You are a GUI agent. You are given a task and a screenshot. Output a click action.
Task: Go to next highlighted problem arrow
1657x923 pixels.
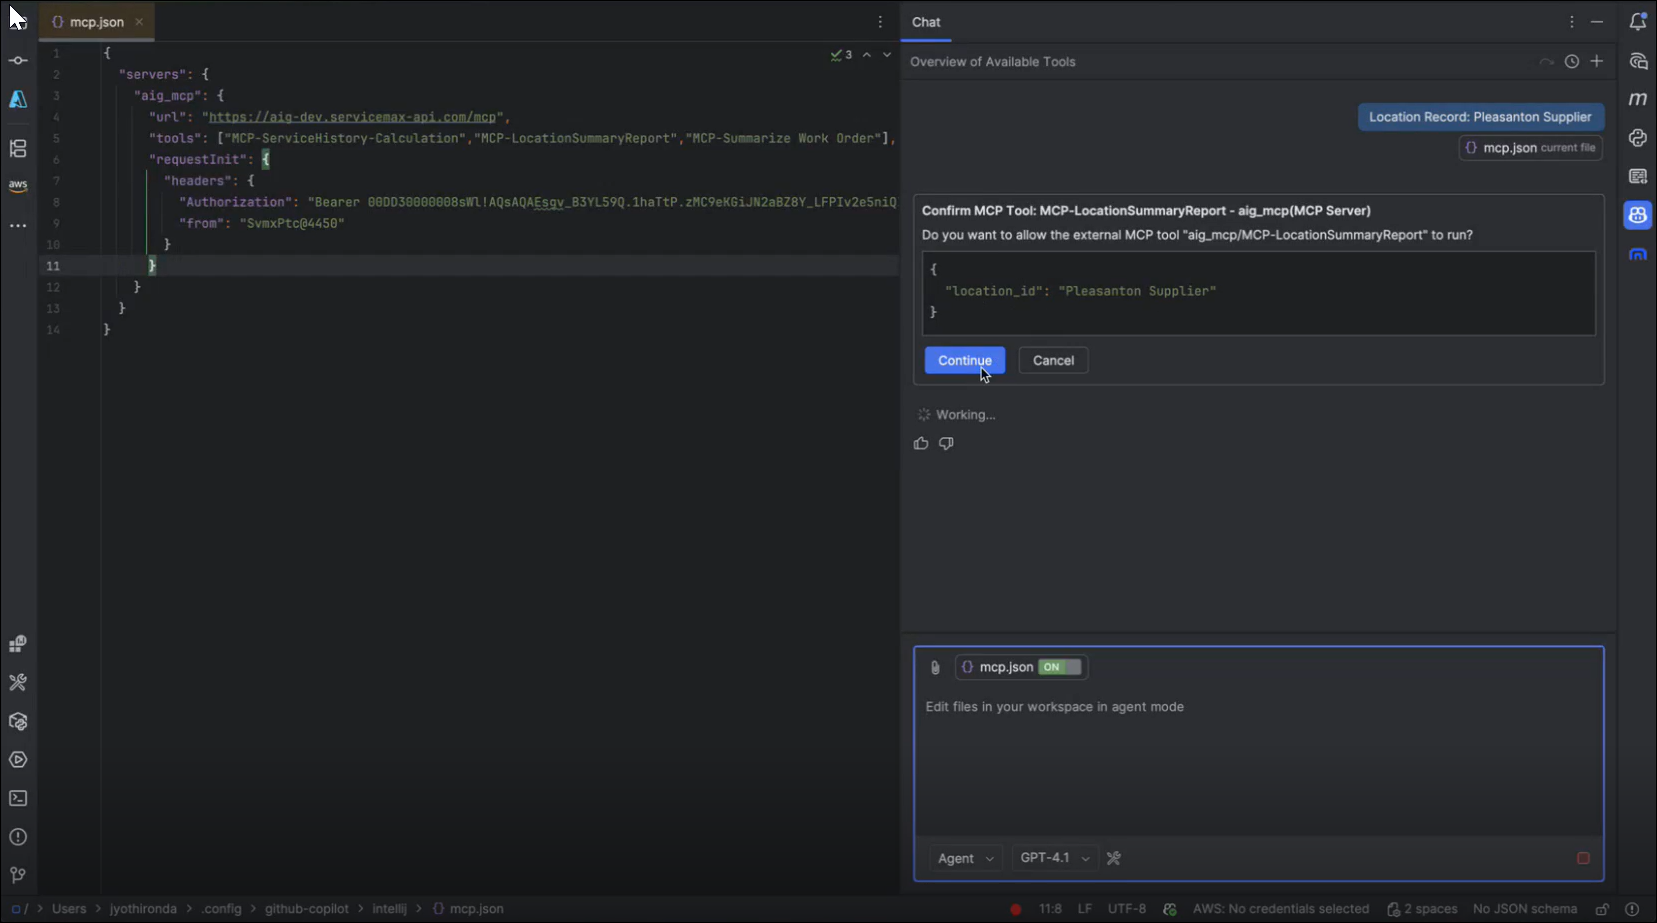pyautogui.click(x=887, y=55)
